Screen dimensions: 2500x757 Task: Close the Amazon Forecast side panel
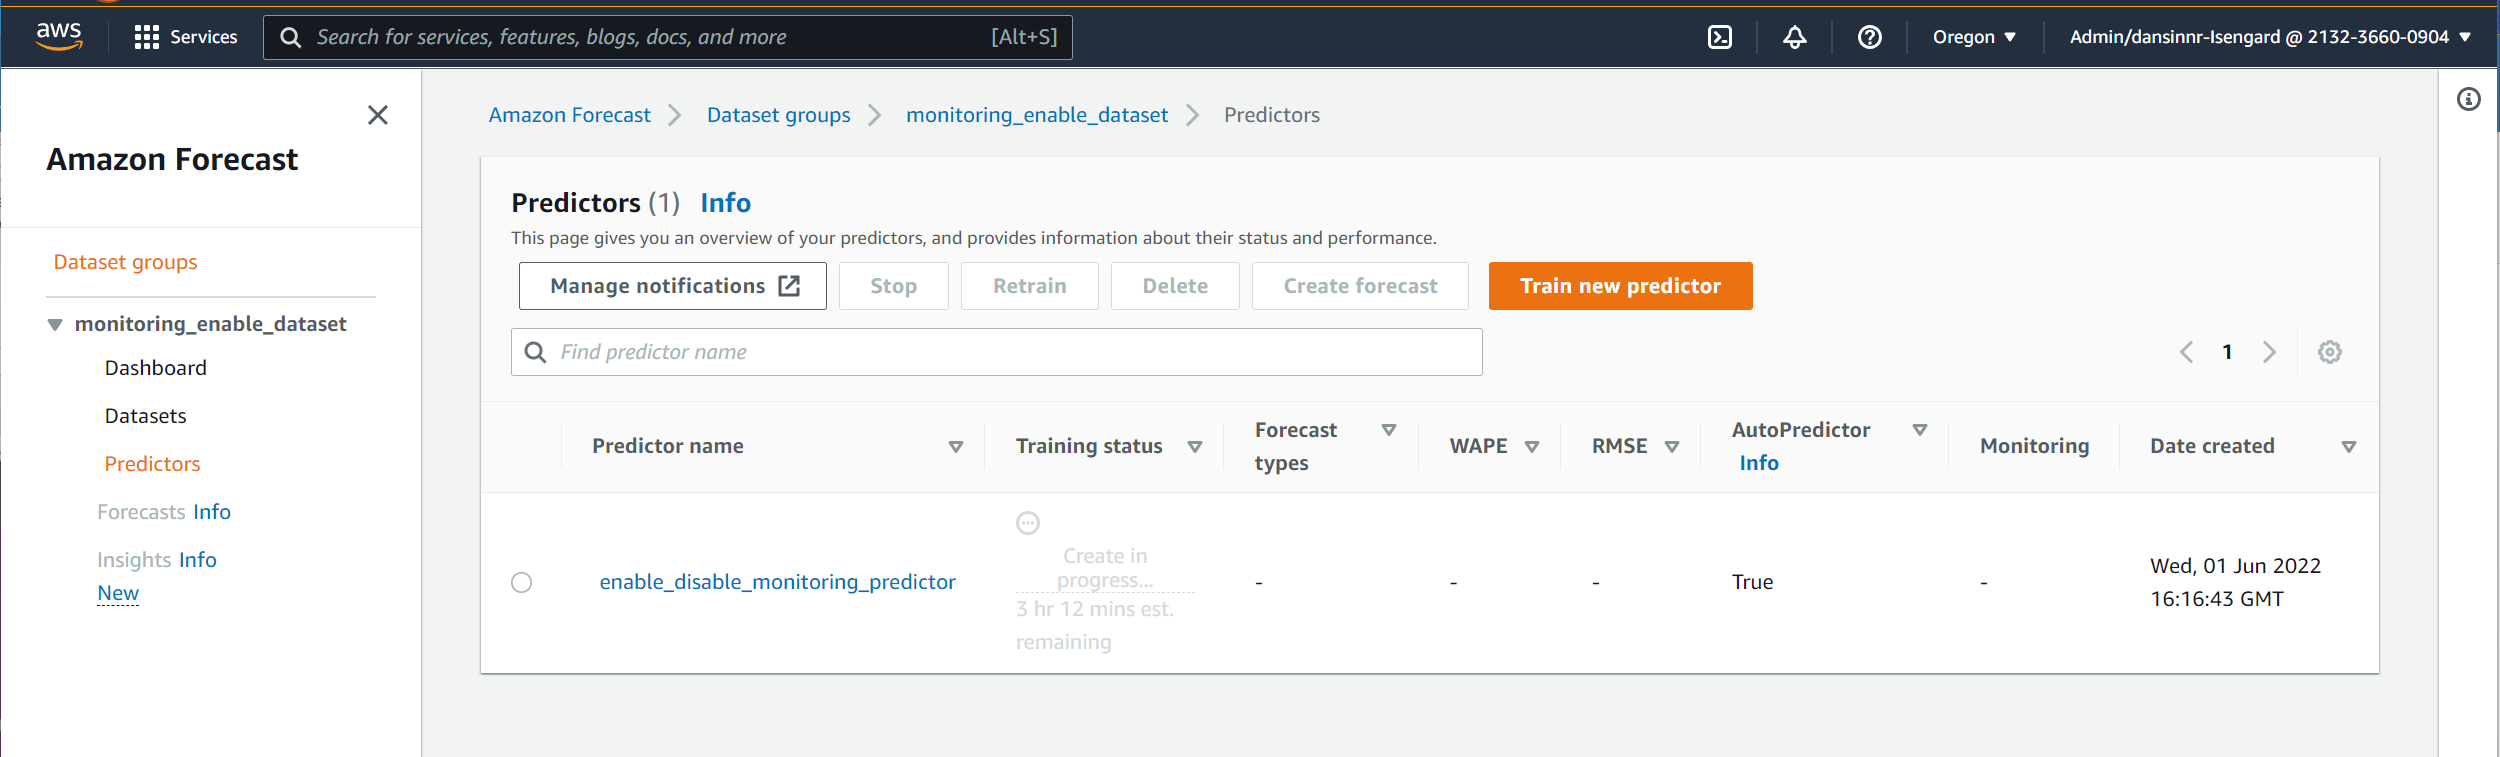[x=378, y=115]
